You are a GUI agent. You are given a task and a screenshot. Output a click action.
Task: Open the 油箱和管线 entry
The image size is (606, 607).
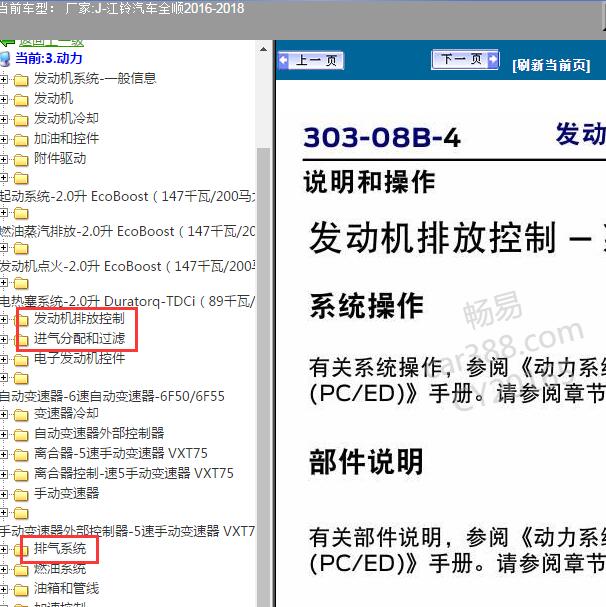(67, 589)
